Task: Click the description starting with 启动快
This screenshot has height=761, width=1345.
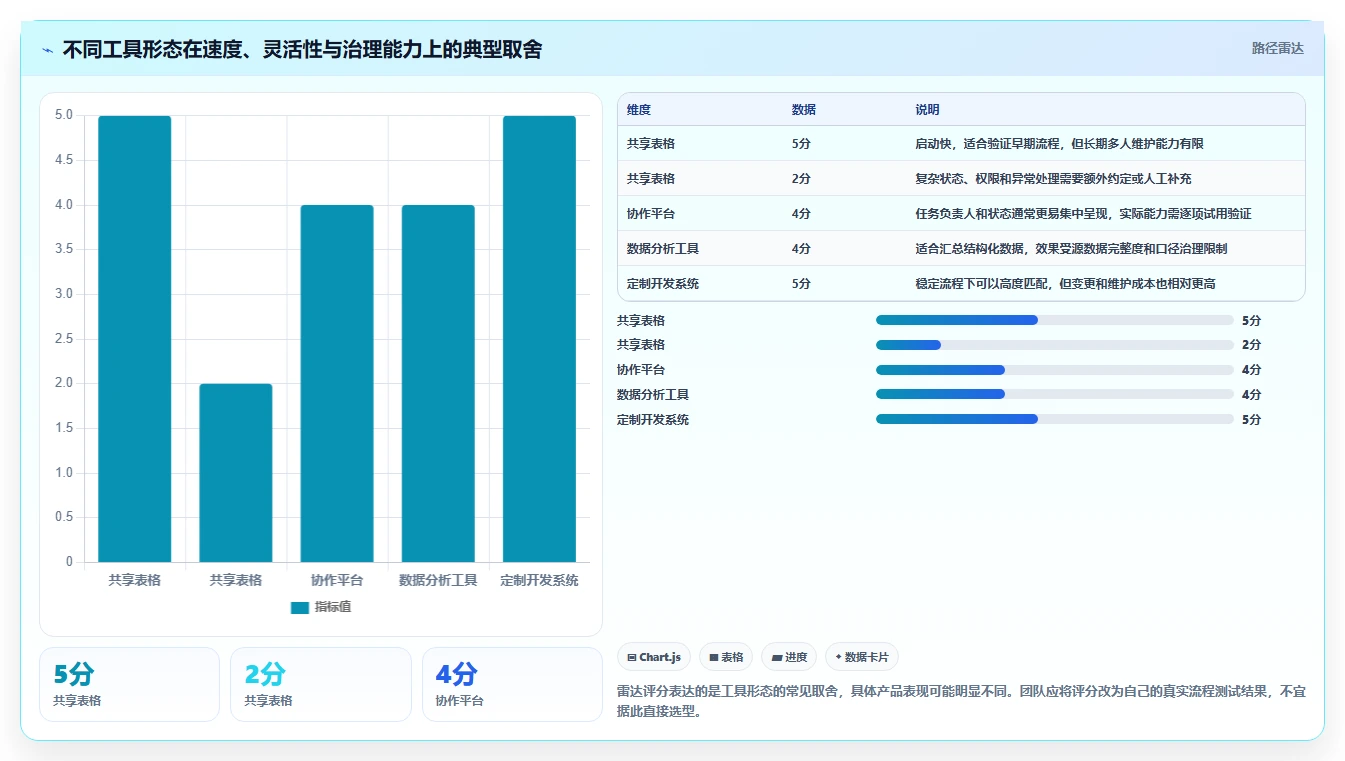Action: tap(1059, 144)
